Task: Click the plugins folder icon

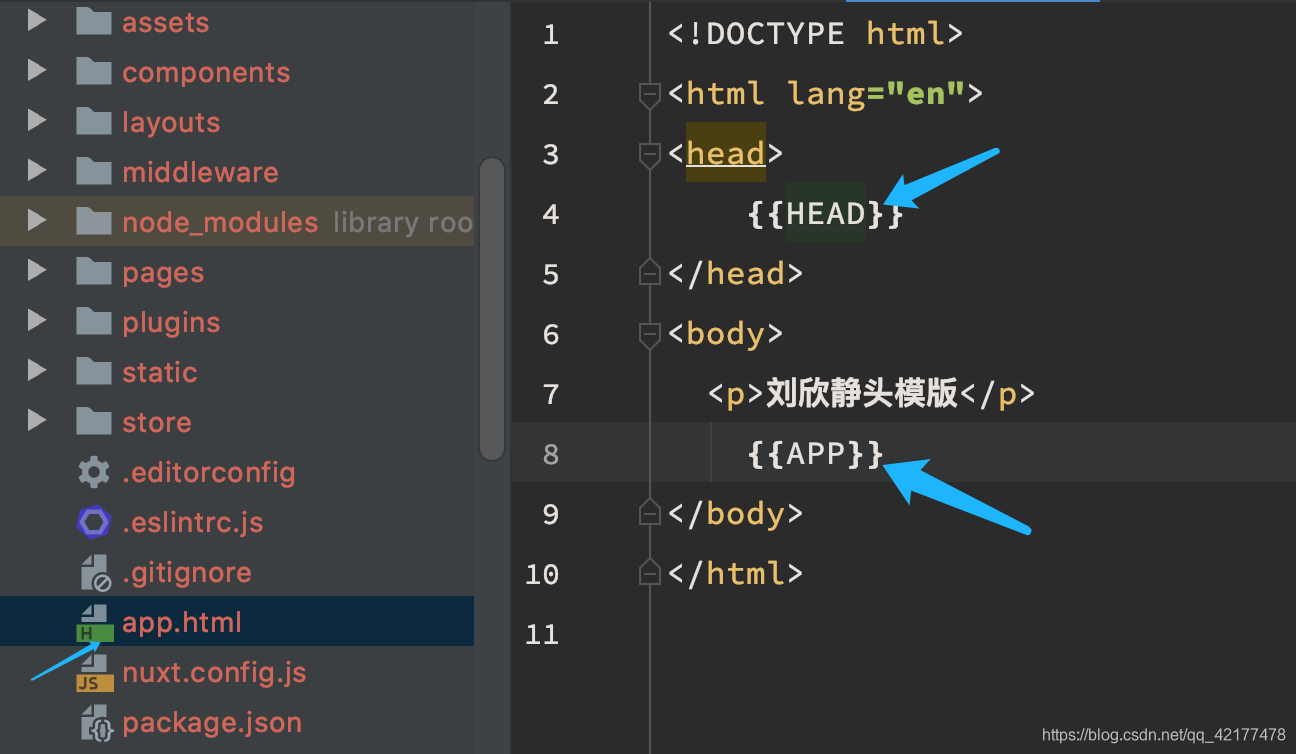Action: click(94, 320)
